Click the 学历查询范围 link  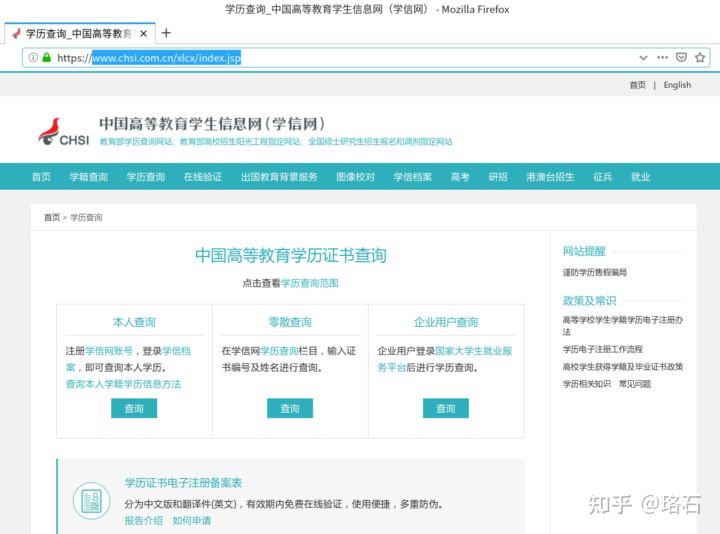click(x=309, y=283)
